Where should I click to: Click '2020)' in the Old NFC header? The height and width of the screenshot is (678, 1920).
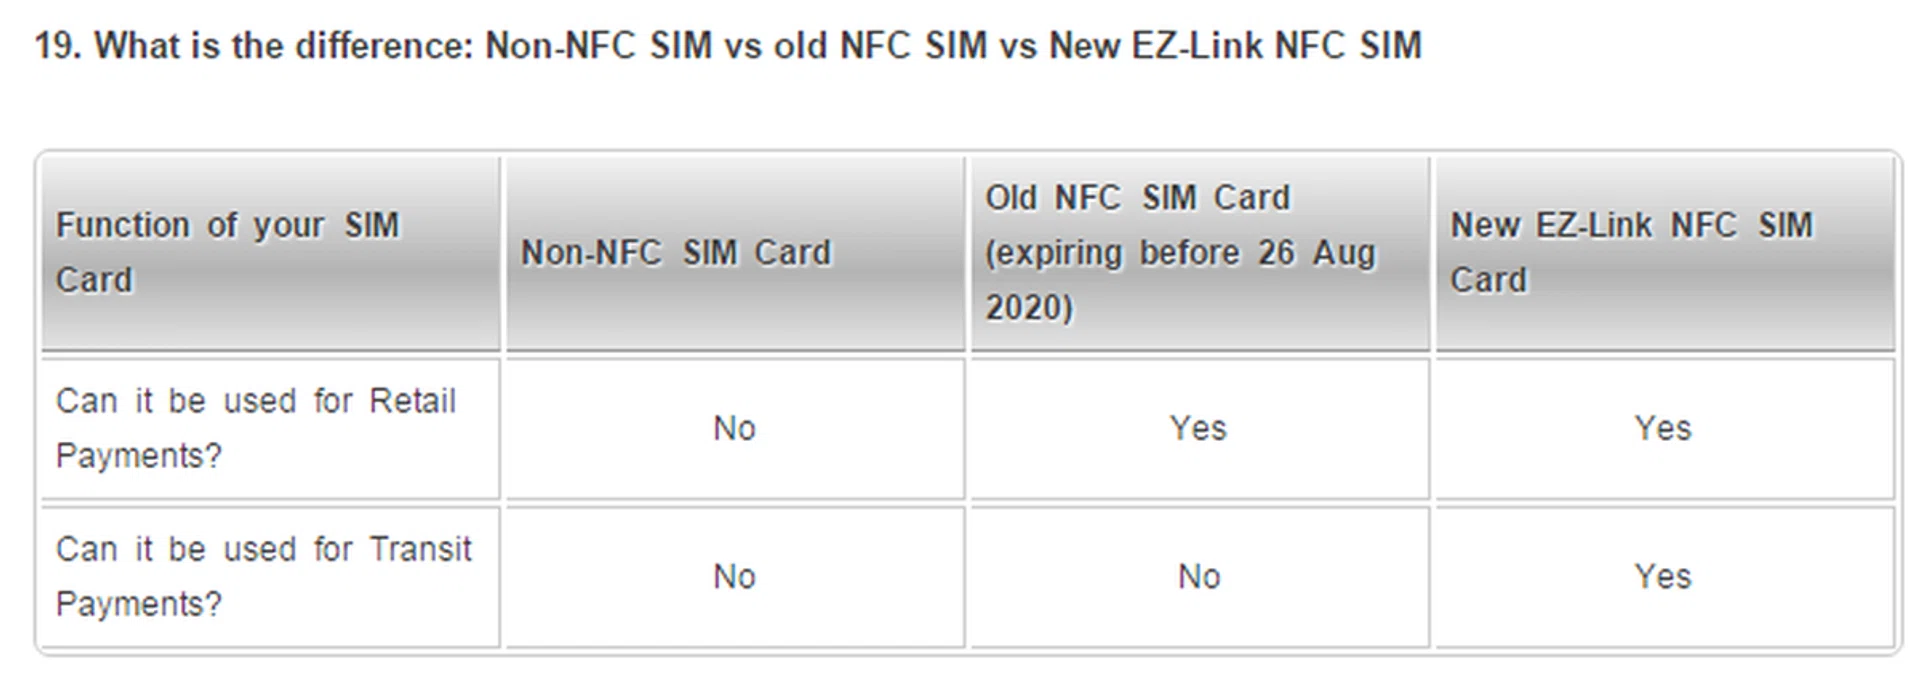coord(1029,307)
